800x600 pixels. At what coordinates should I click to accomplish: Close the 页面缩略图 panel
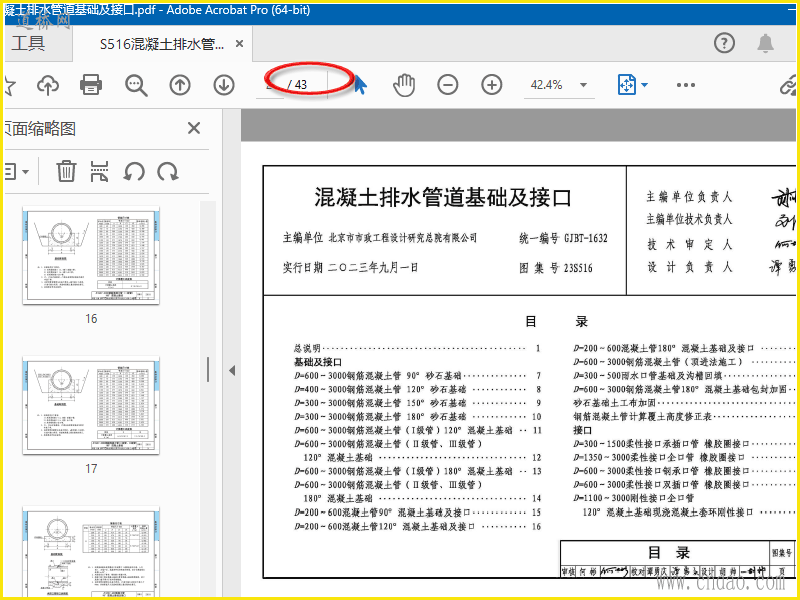(194, 128)
